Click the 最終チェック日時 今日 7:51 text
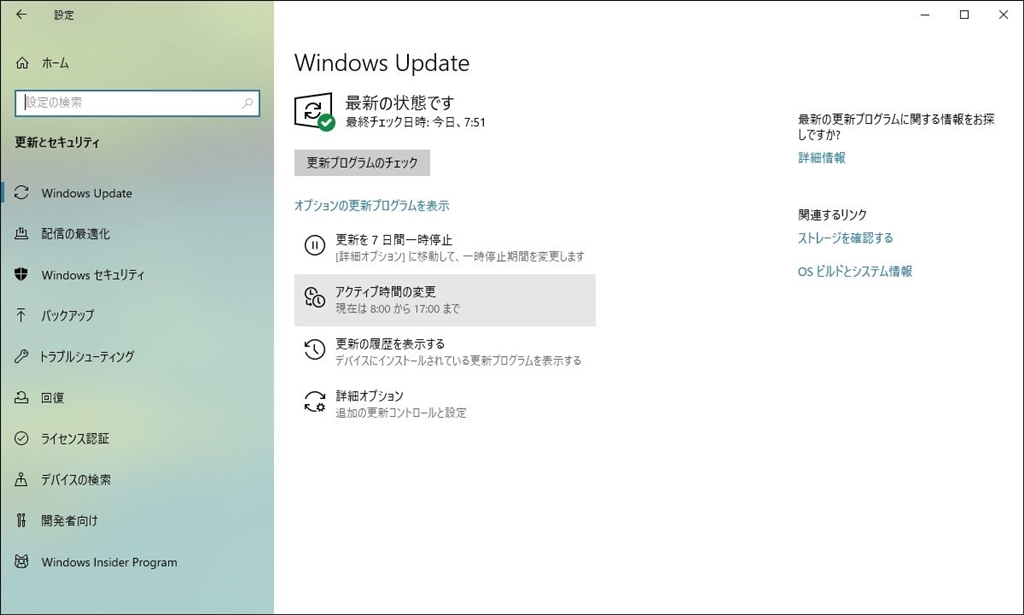This screenshot has width=1024, height=615. [x=415, y=122]
